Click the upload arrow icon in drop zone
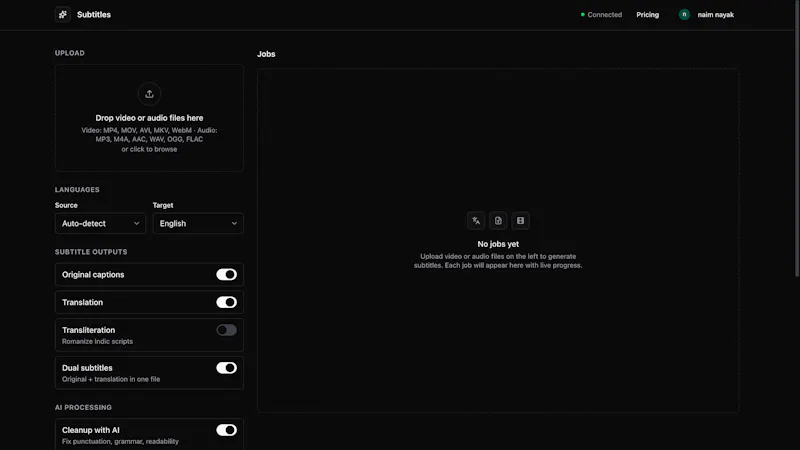This screenshot has height=450, width=800. coord(149,94)
